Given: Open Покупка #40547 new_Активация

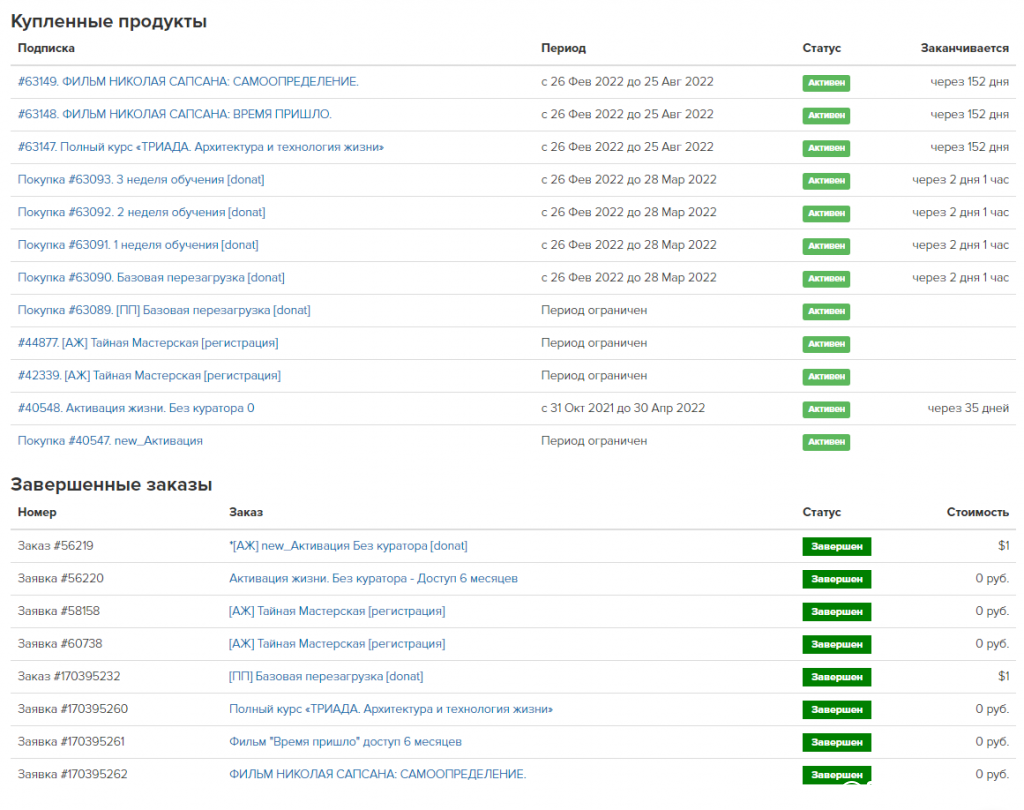Looking at the screenshot, I should 110,441.
